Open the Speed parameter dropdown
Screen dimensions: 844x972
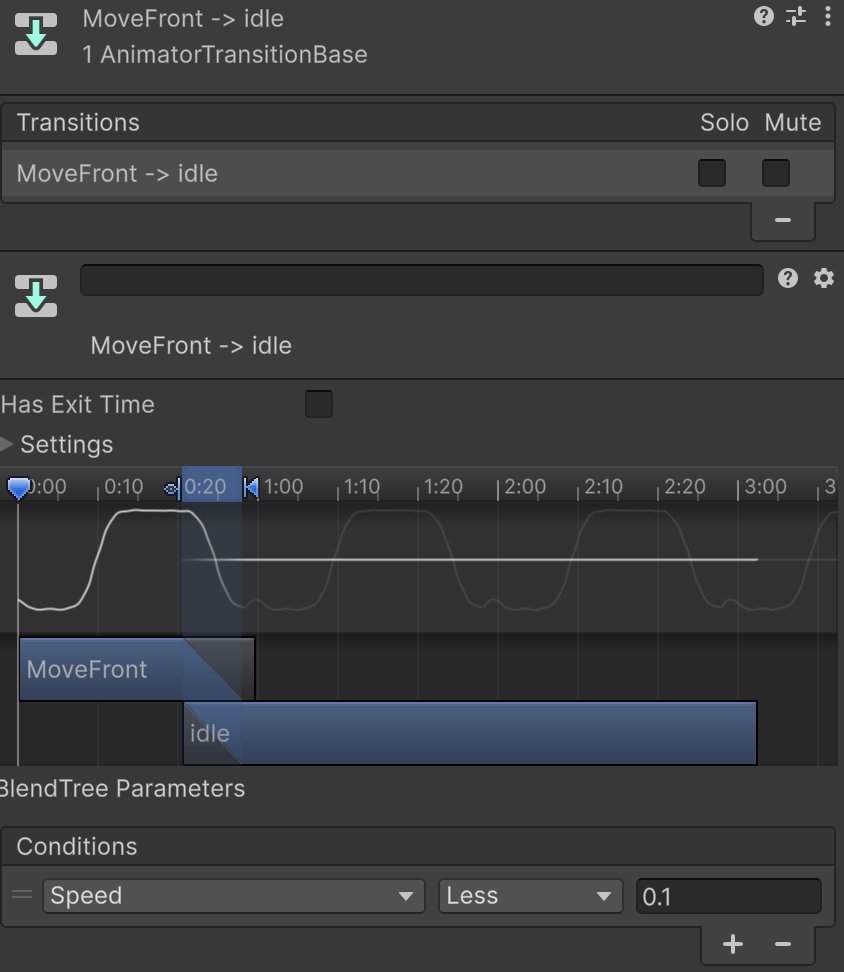(x=234, y=896)
